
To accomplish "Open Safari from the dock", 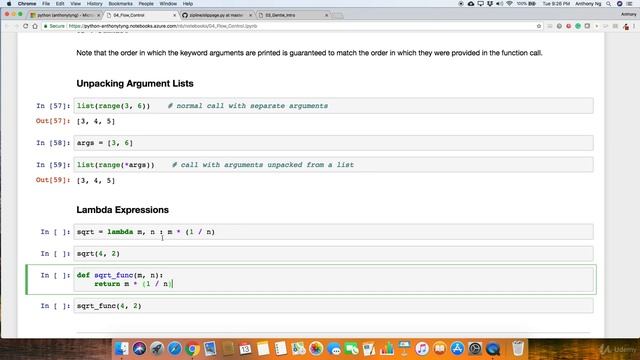I will 174,349.
